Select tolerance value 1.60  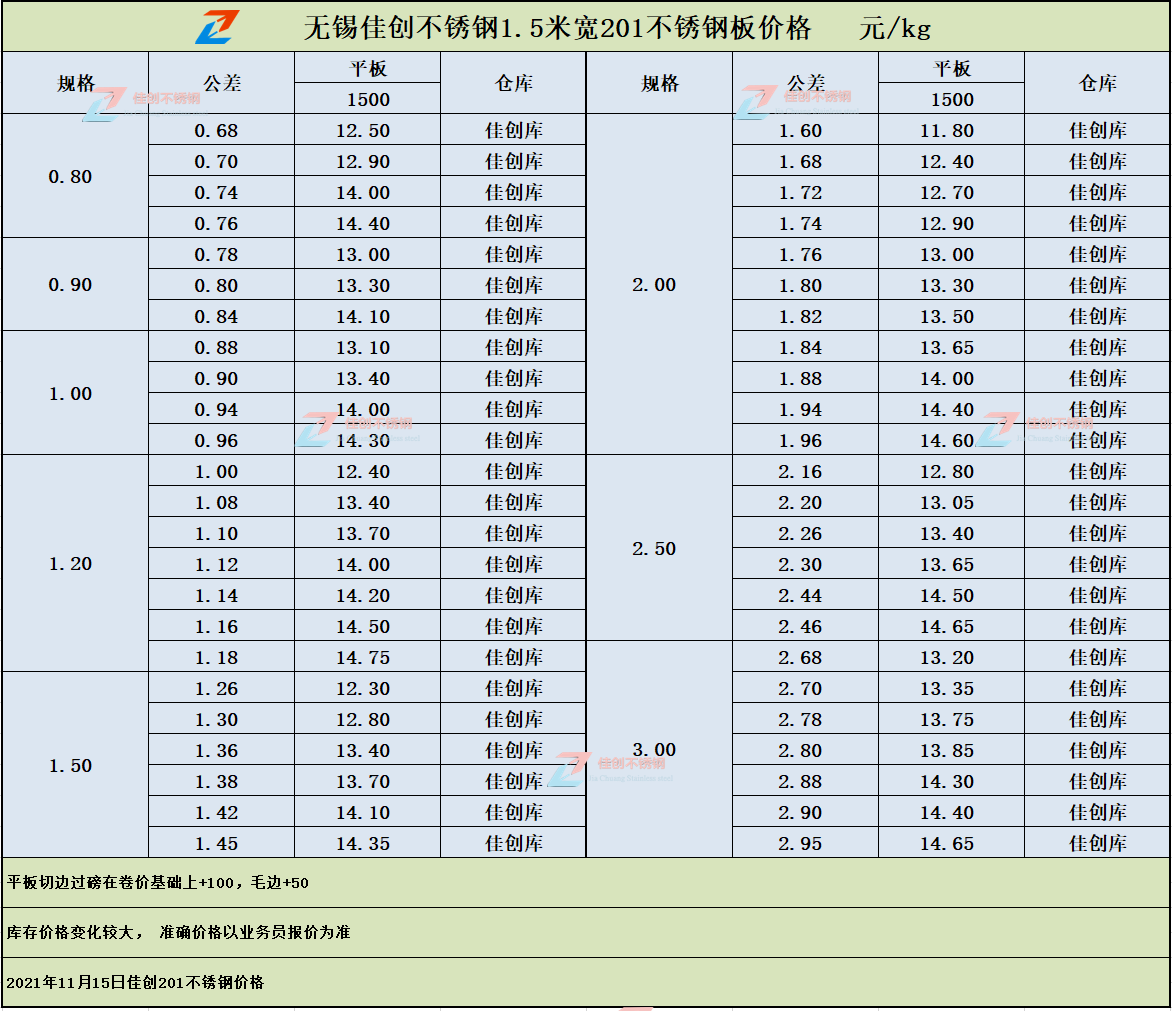(800, 131)
